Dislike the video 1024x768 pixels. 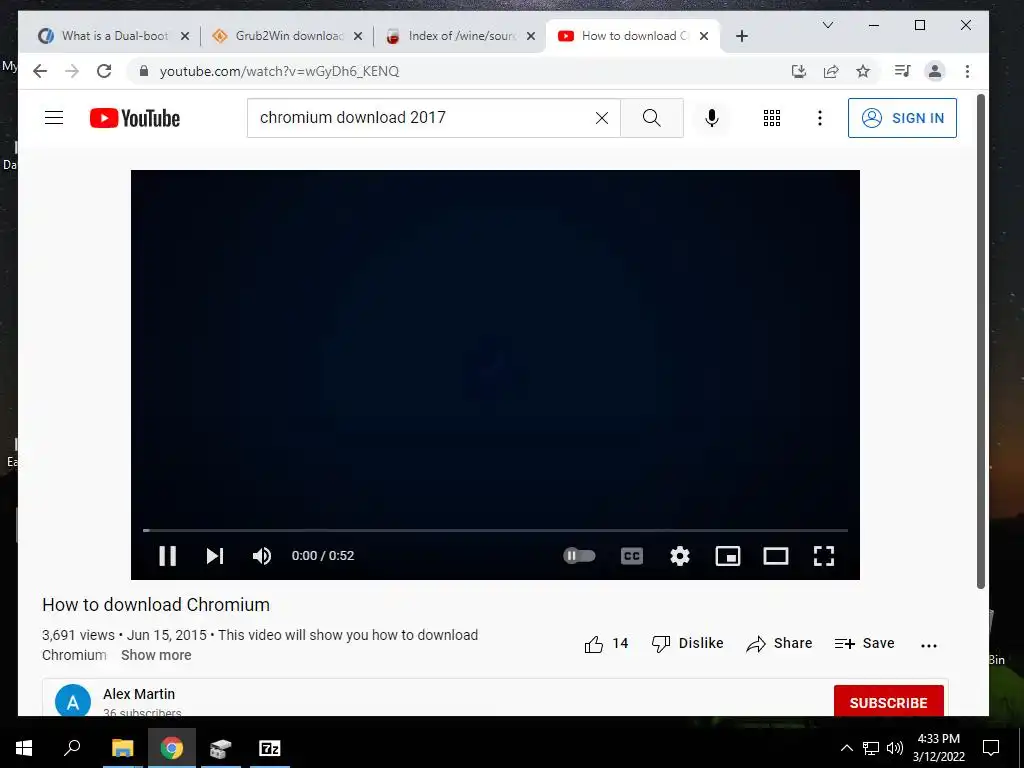[688, 644]
